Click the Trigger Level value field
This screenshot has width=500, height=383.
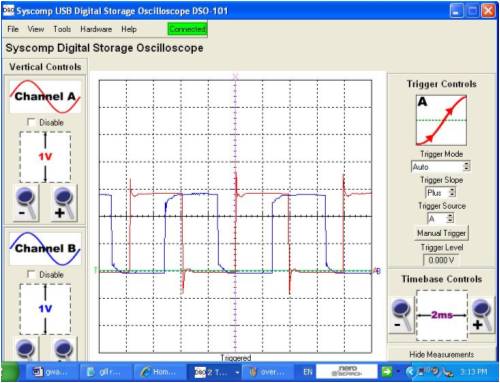click(441, 260)
